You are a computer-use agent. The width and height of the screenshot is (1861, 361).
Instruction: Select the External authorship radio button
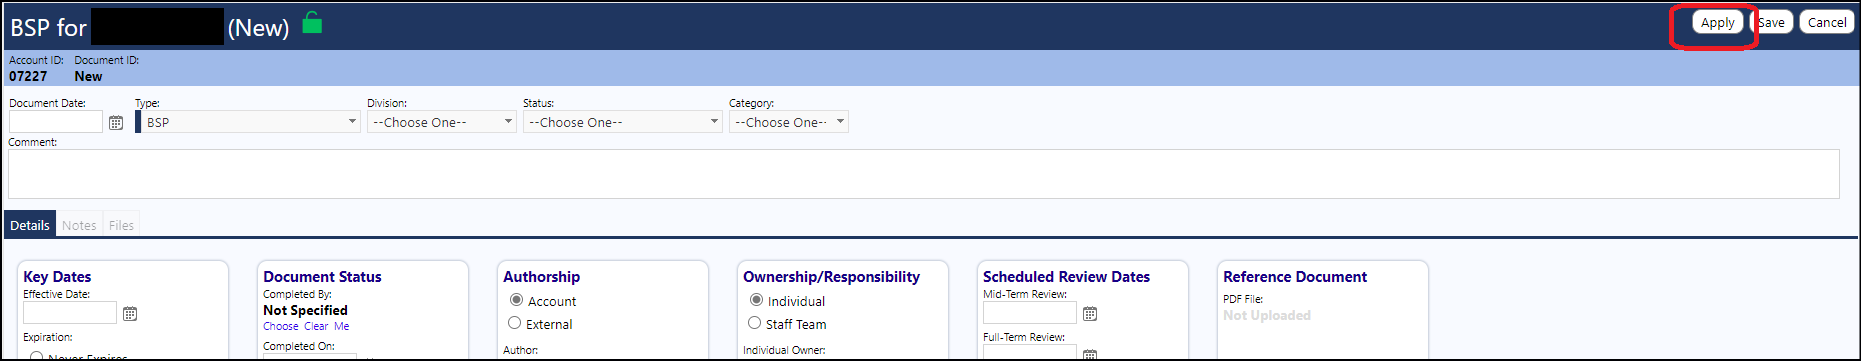pos(515,323)
